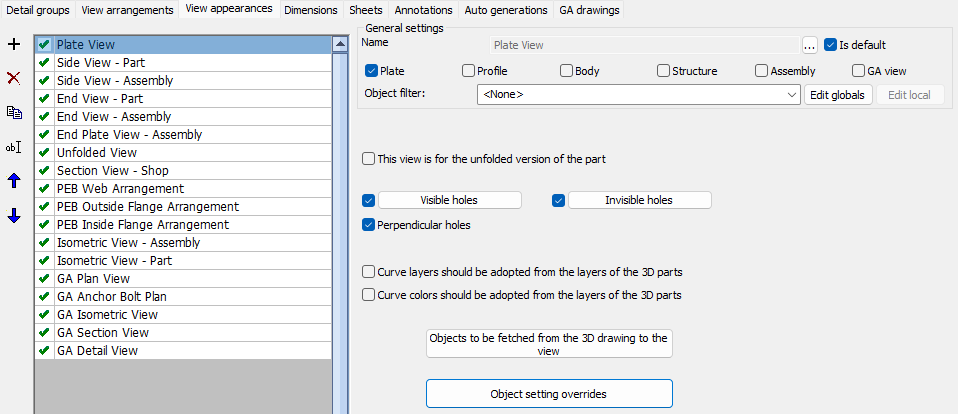Click the plus icon to add view appearance
Viewport: 958px width, 414px height.
[14, 44]
